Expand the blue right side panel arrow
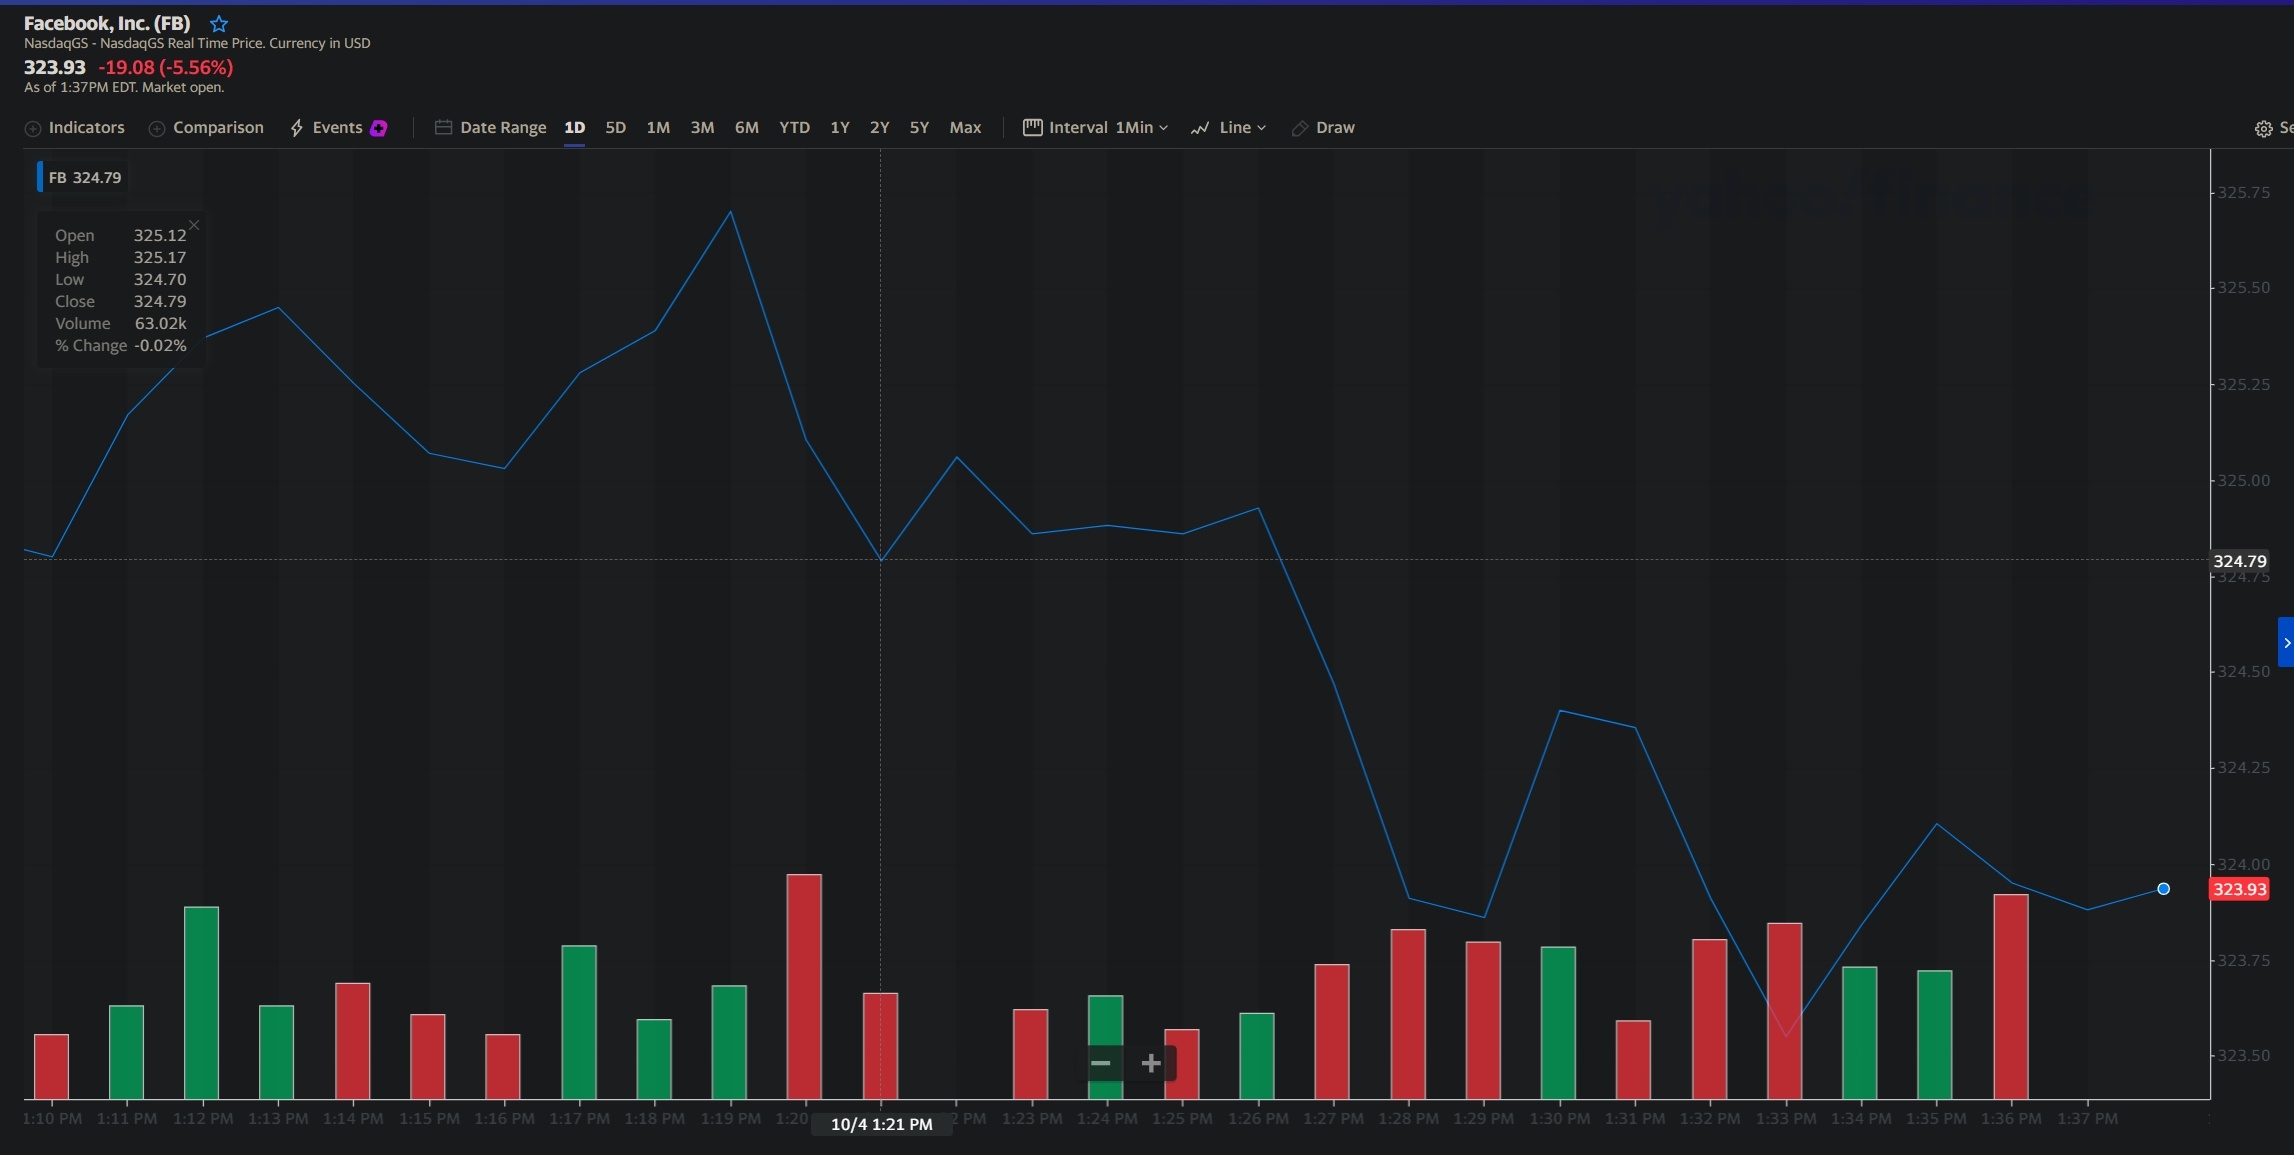Screen dimensions: 2294x1155 click(2285, 643)
